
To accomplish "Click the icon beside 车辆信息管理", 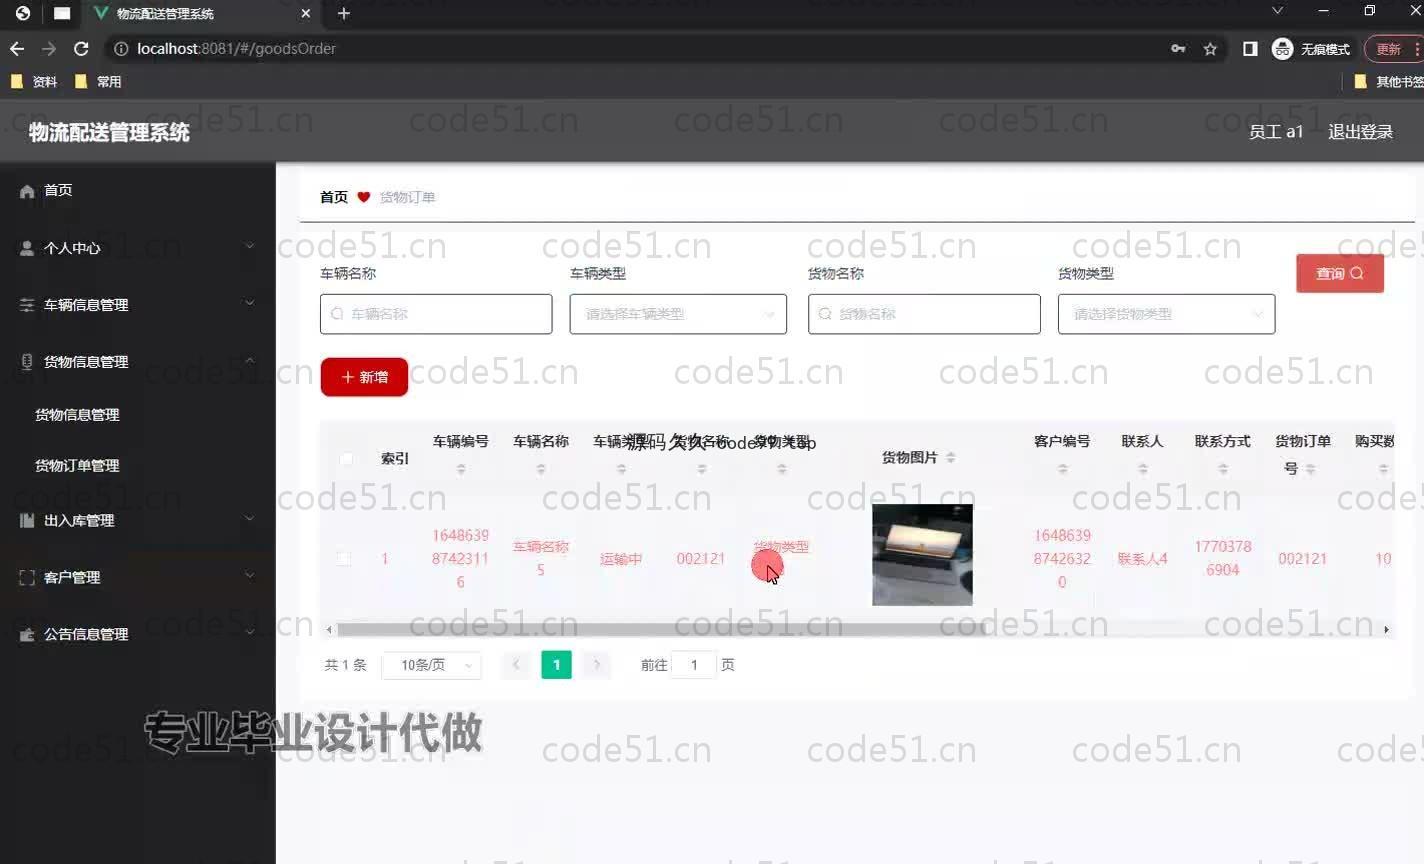I will click(x=27, y=305).
